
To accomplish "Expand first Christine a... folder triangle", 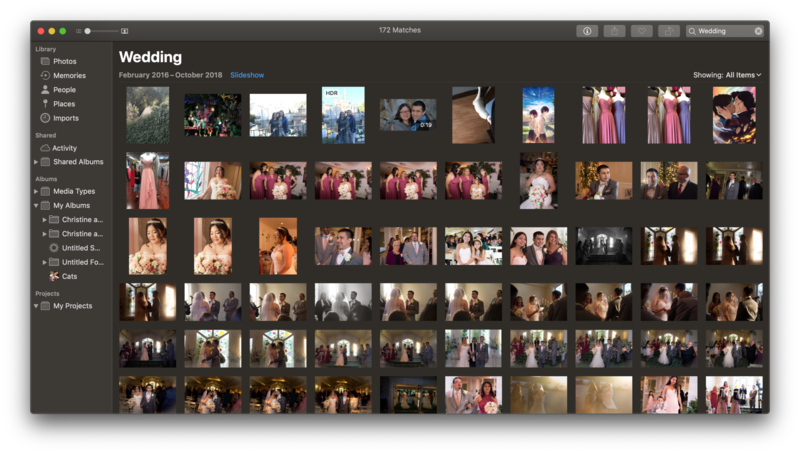I will [x=44, y=220].
